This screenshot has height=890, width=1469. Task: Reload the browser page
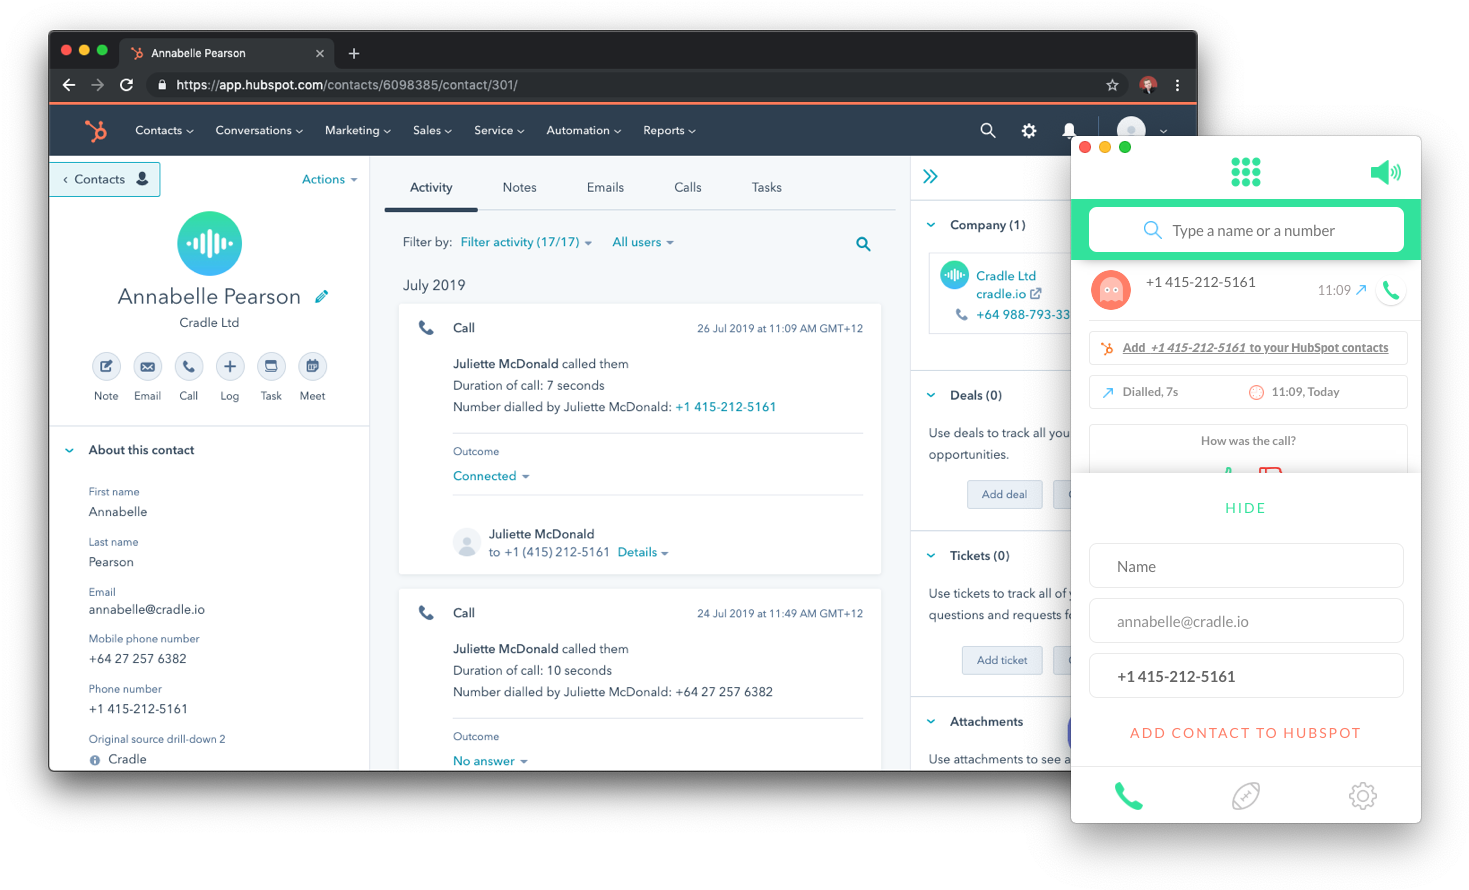(126, 85)
